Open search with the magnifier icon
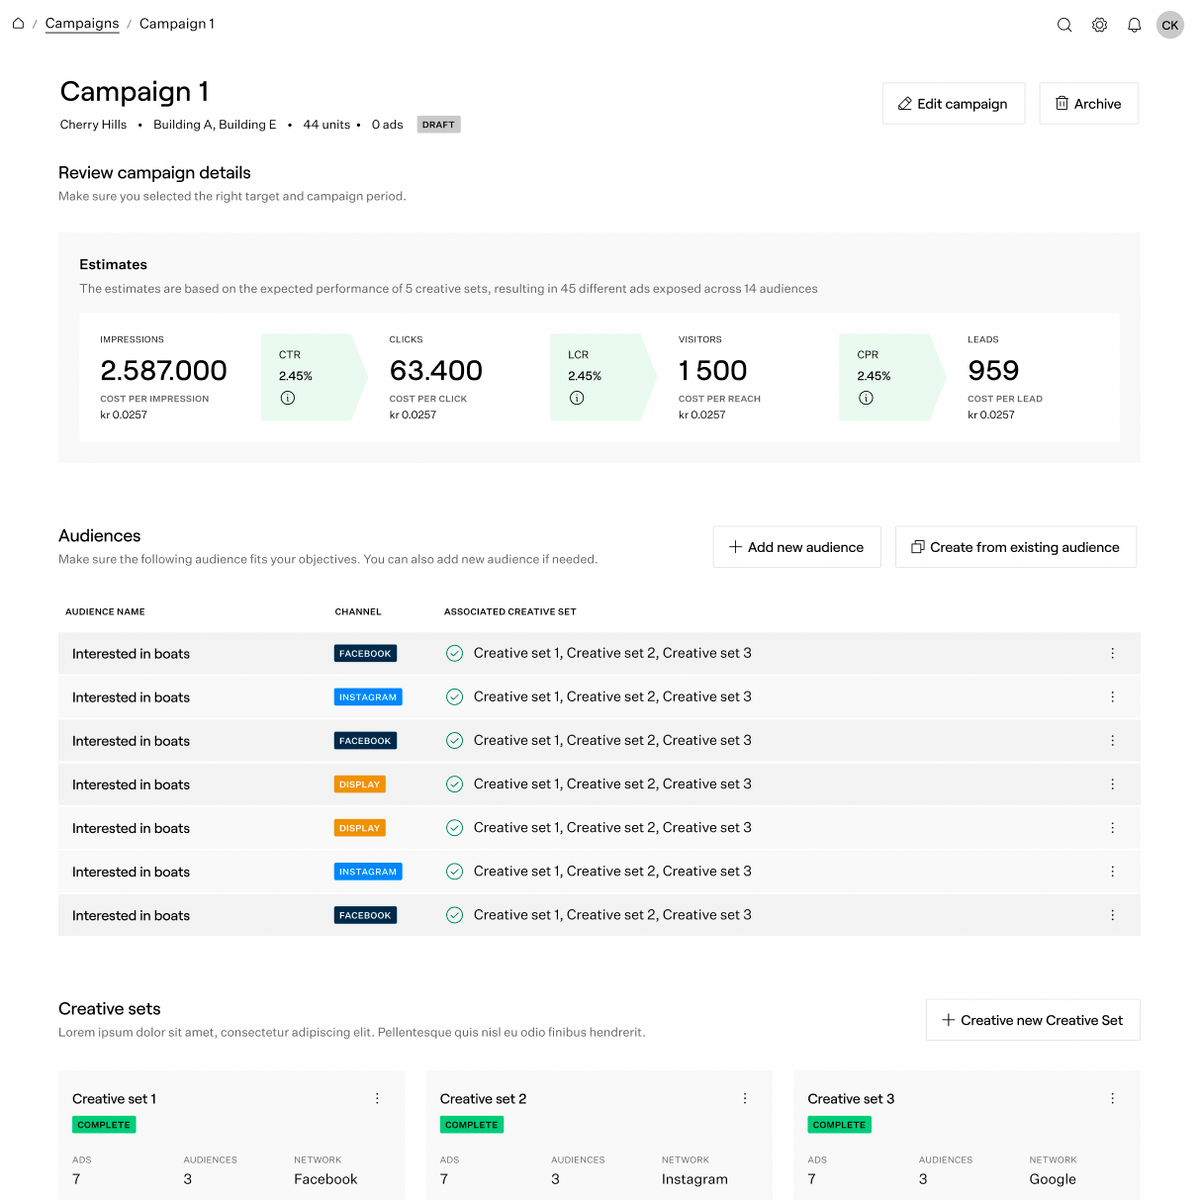Screen dimensions: 1200x1200 click(1064, 25)
